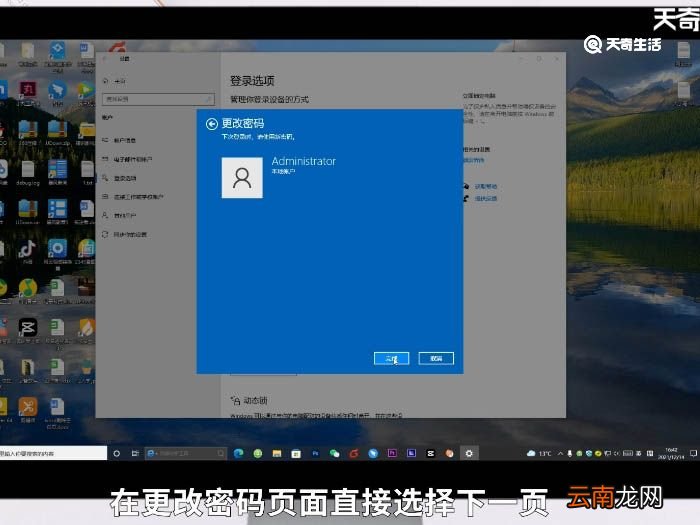Select the debug.log file on the desktop
This screenshot has height=525, width=700.
pyautogui.click(x=28, y=173)
